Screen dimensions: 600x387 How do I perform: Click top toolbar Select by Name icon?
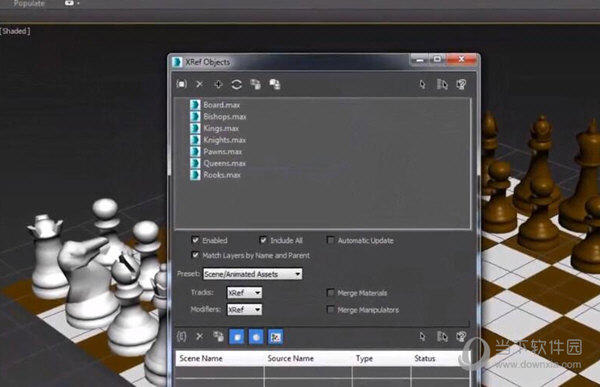pyautogui.click(x=442, y=84)
